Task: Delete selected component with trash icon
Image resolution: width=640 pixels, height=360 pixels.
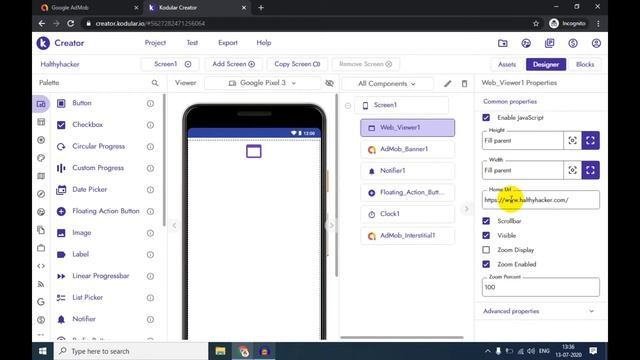Action: (464, 84)
